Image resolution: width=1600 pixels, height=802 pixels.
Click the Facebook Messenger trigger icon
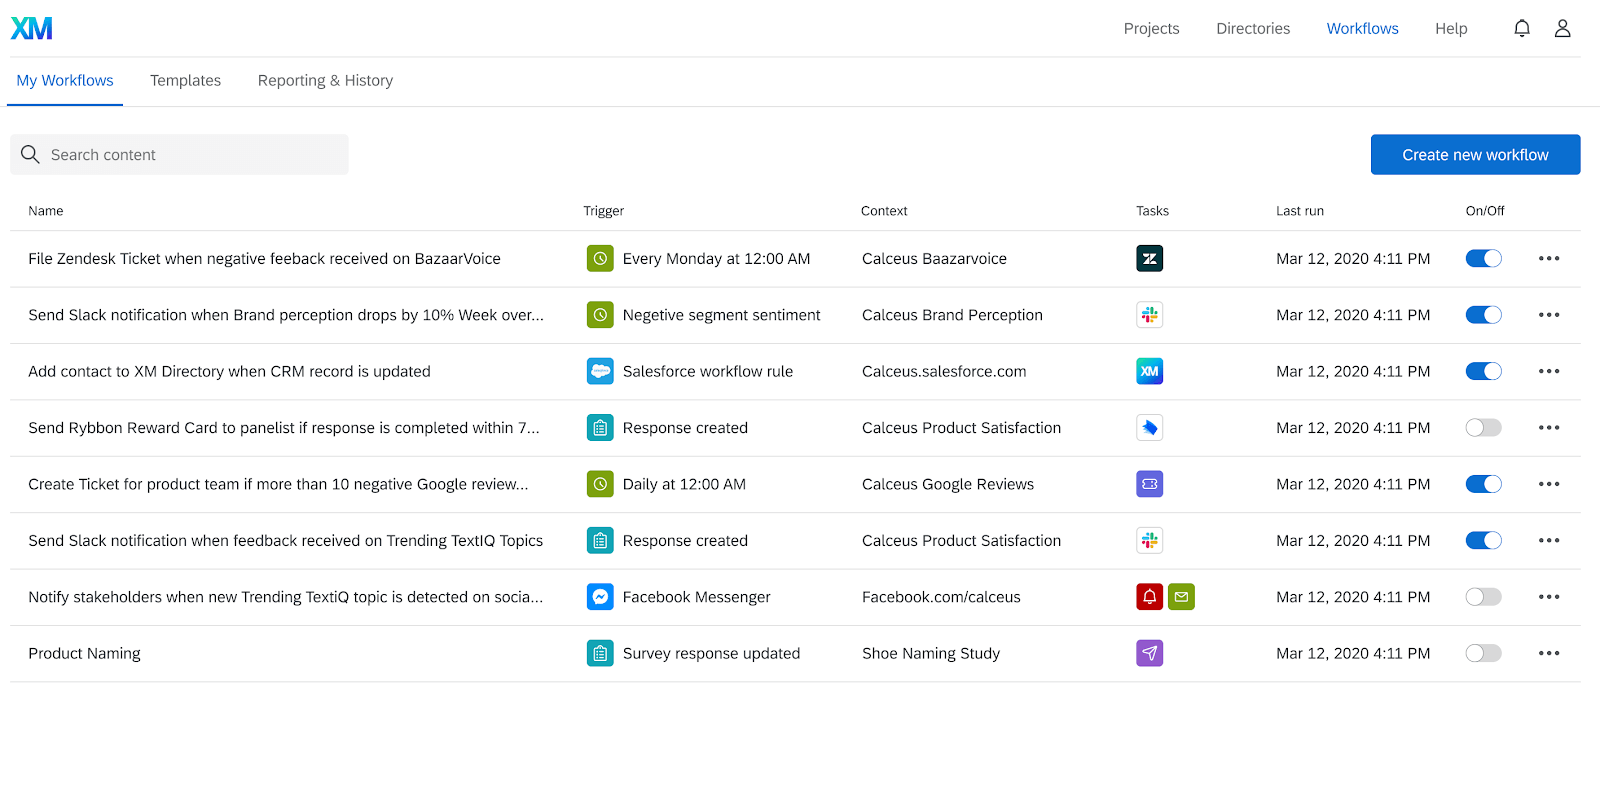pyautogui.click(x=600, y=597)
